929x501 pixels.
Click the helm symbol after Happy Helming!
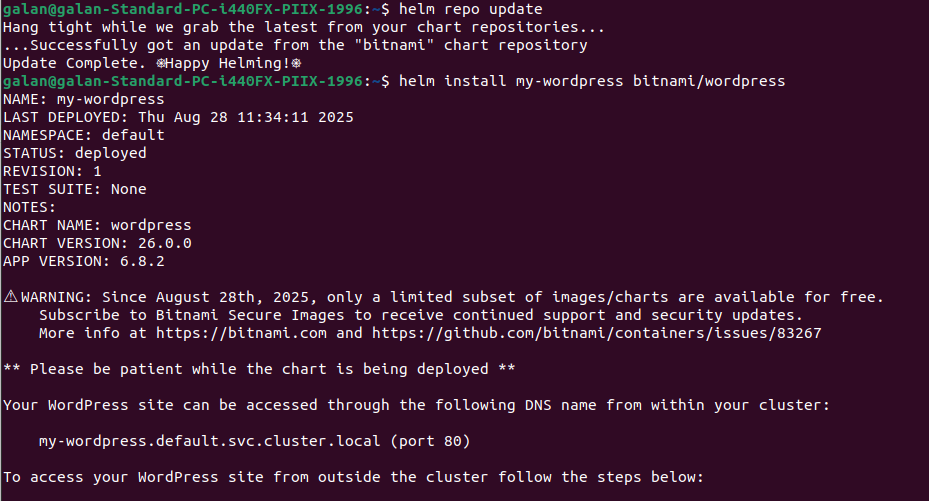[296, 63]
